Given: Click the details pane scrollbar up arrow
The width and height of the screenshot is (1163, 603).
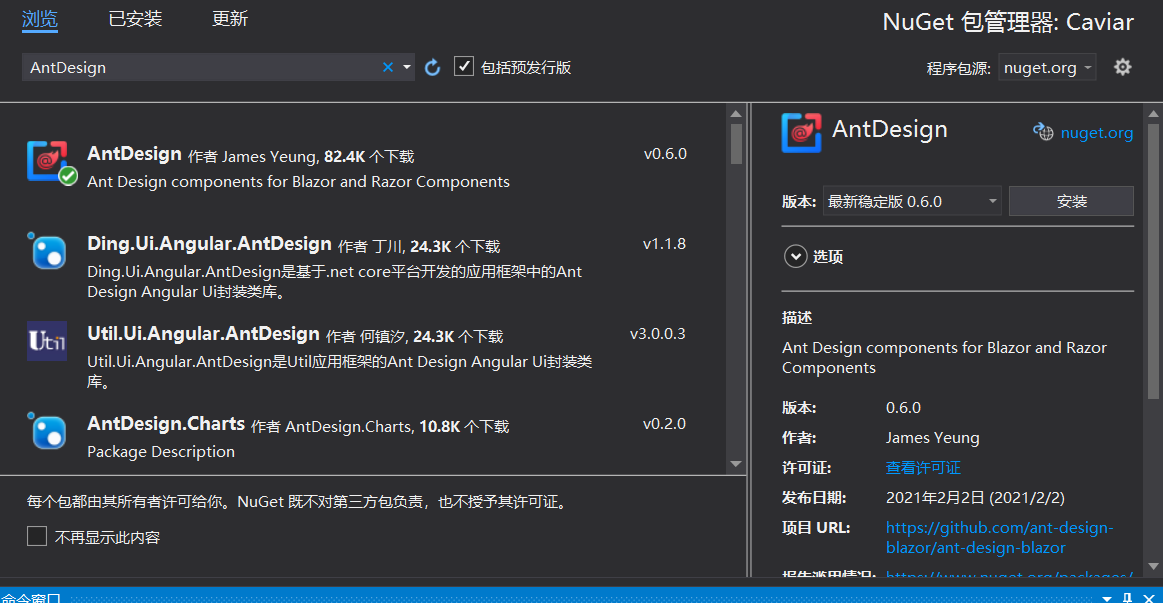Looking at the screenshot, I should (1153, 113).
